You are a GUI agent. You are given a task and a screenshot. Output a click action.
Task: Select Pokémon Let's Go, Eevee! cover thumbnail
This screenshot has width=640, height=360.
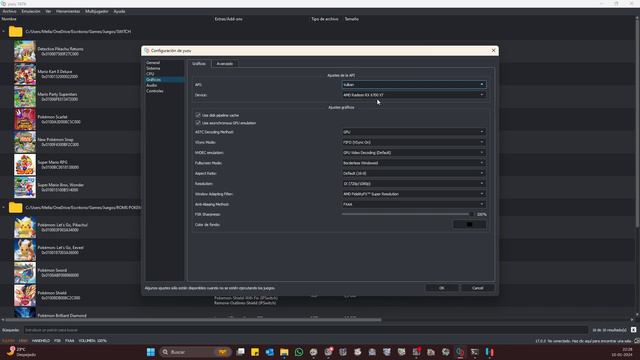(x=25, y=250)
